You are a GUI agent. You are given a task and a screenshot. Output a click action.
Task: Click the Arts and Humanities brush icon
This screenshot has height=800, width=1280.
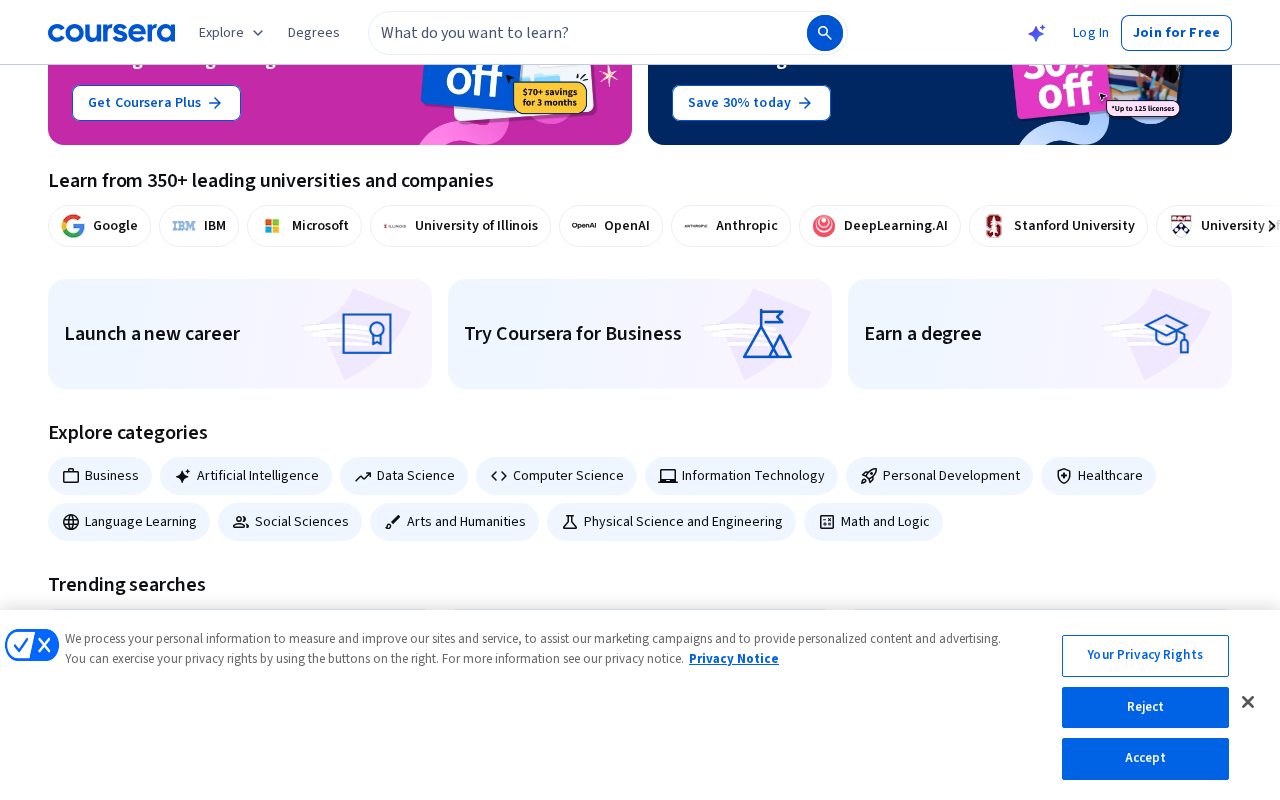coord(393,522)
